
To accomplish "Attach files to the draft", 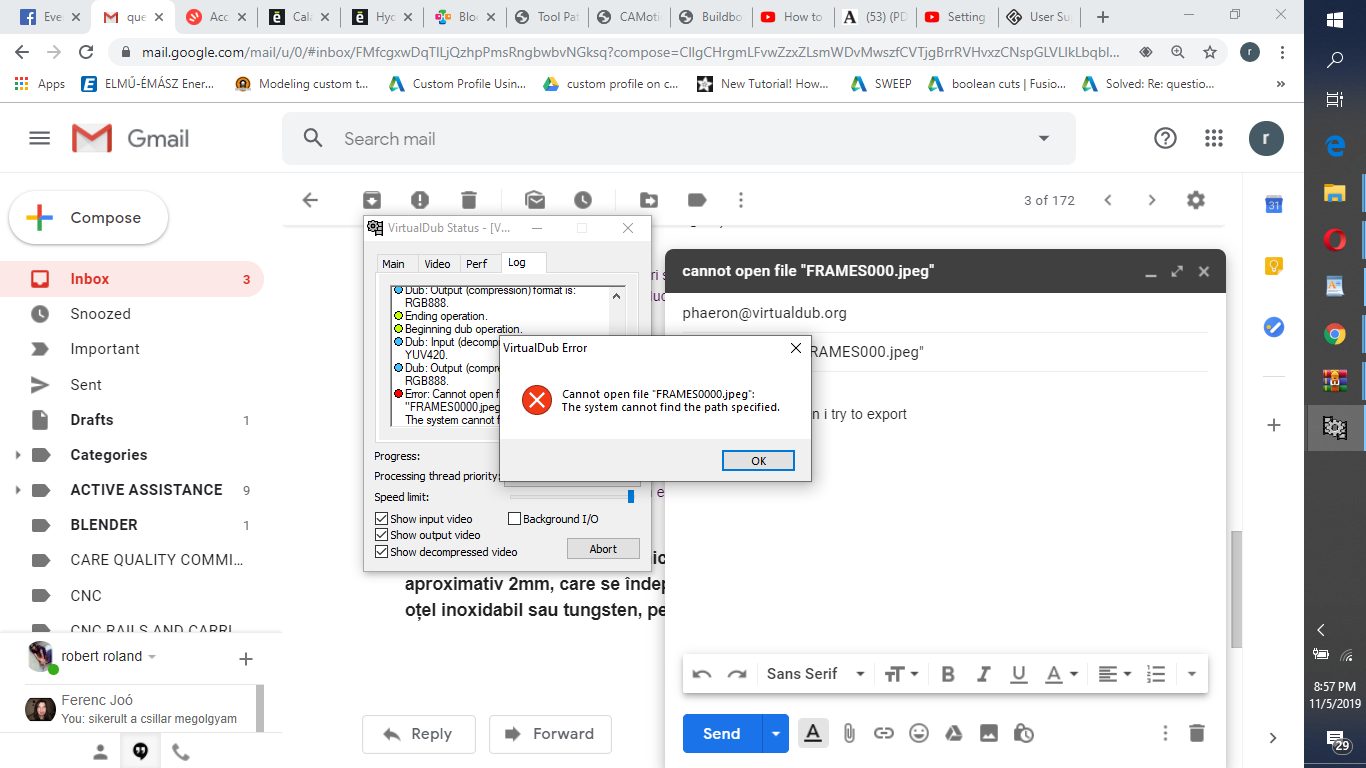I will [849, 733].
